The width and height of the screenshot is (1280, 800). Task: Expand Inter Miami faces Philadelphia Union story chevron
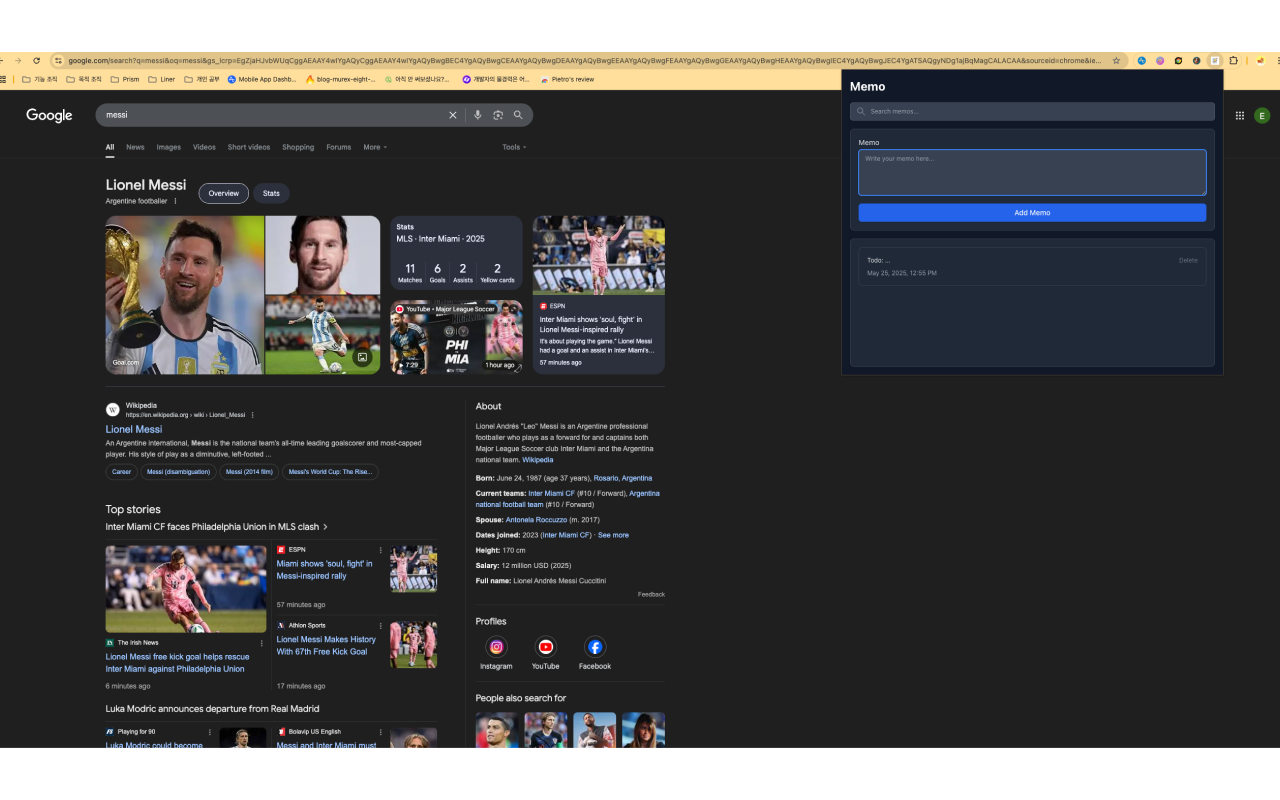coord(326,527)
